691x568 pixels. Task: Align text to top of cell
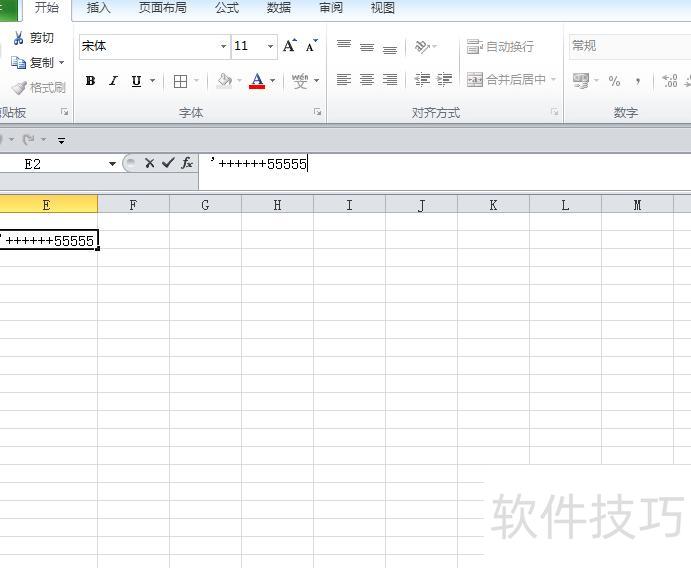point(344,45)
